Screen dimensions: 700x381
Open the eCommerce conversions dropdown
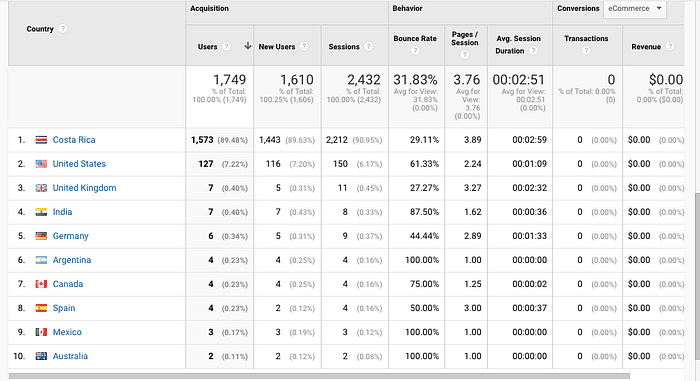[x=635, y=9]
